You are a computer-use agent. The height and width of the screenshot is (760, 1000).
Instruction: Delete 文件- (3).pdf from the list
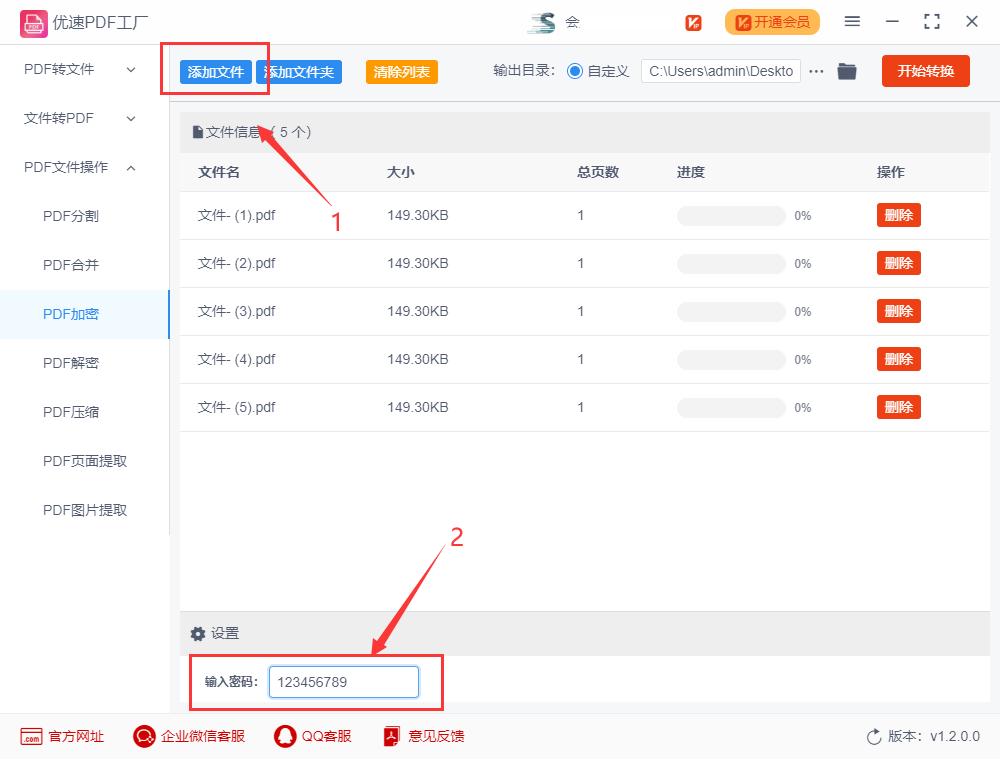coord(898,311)
